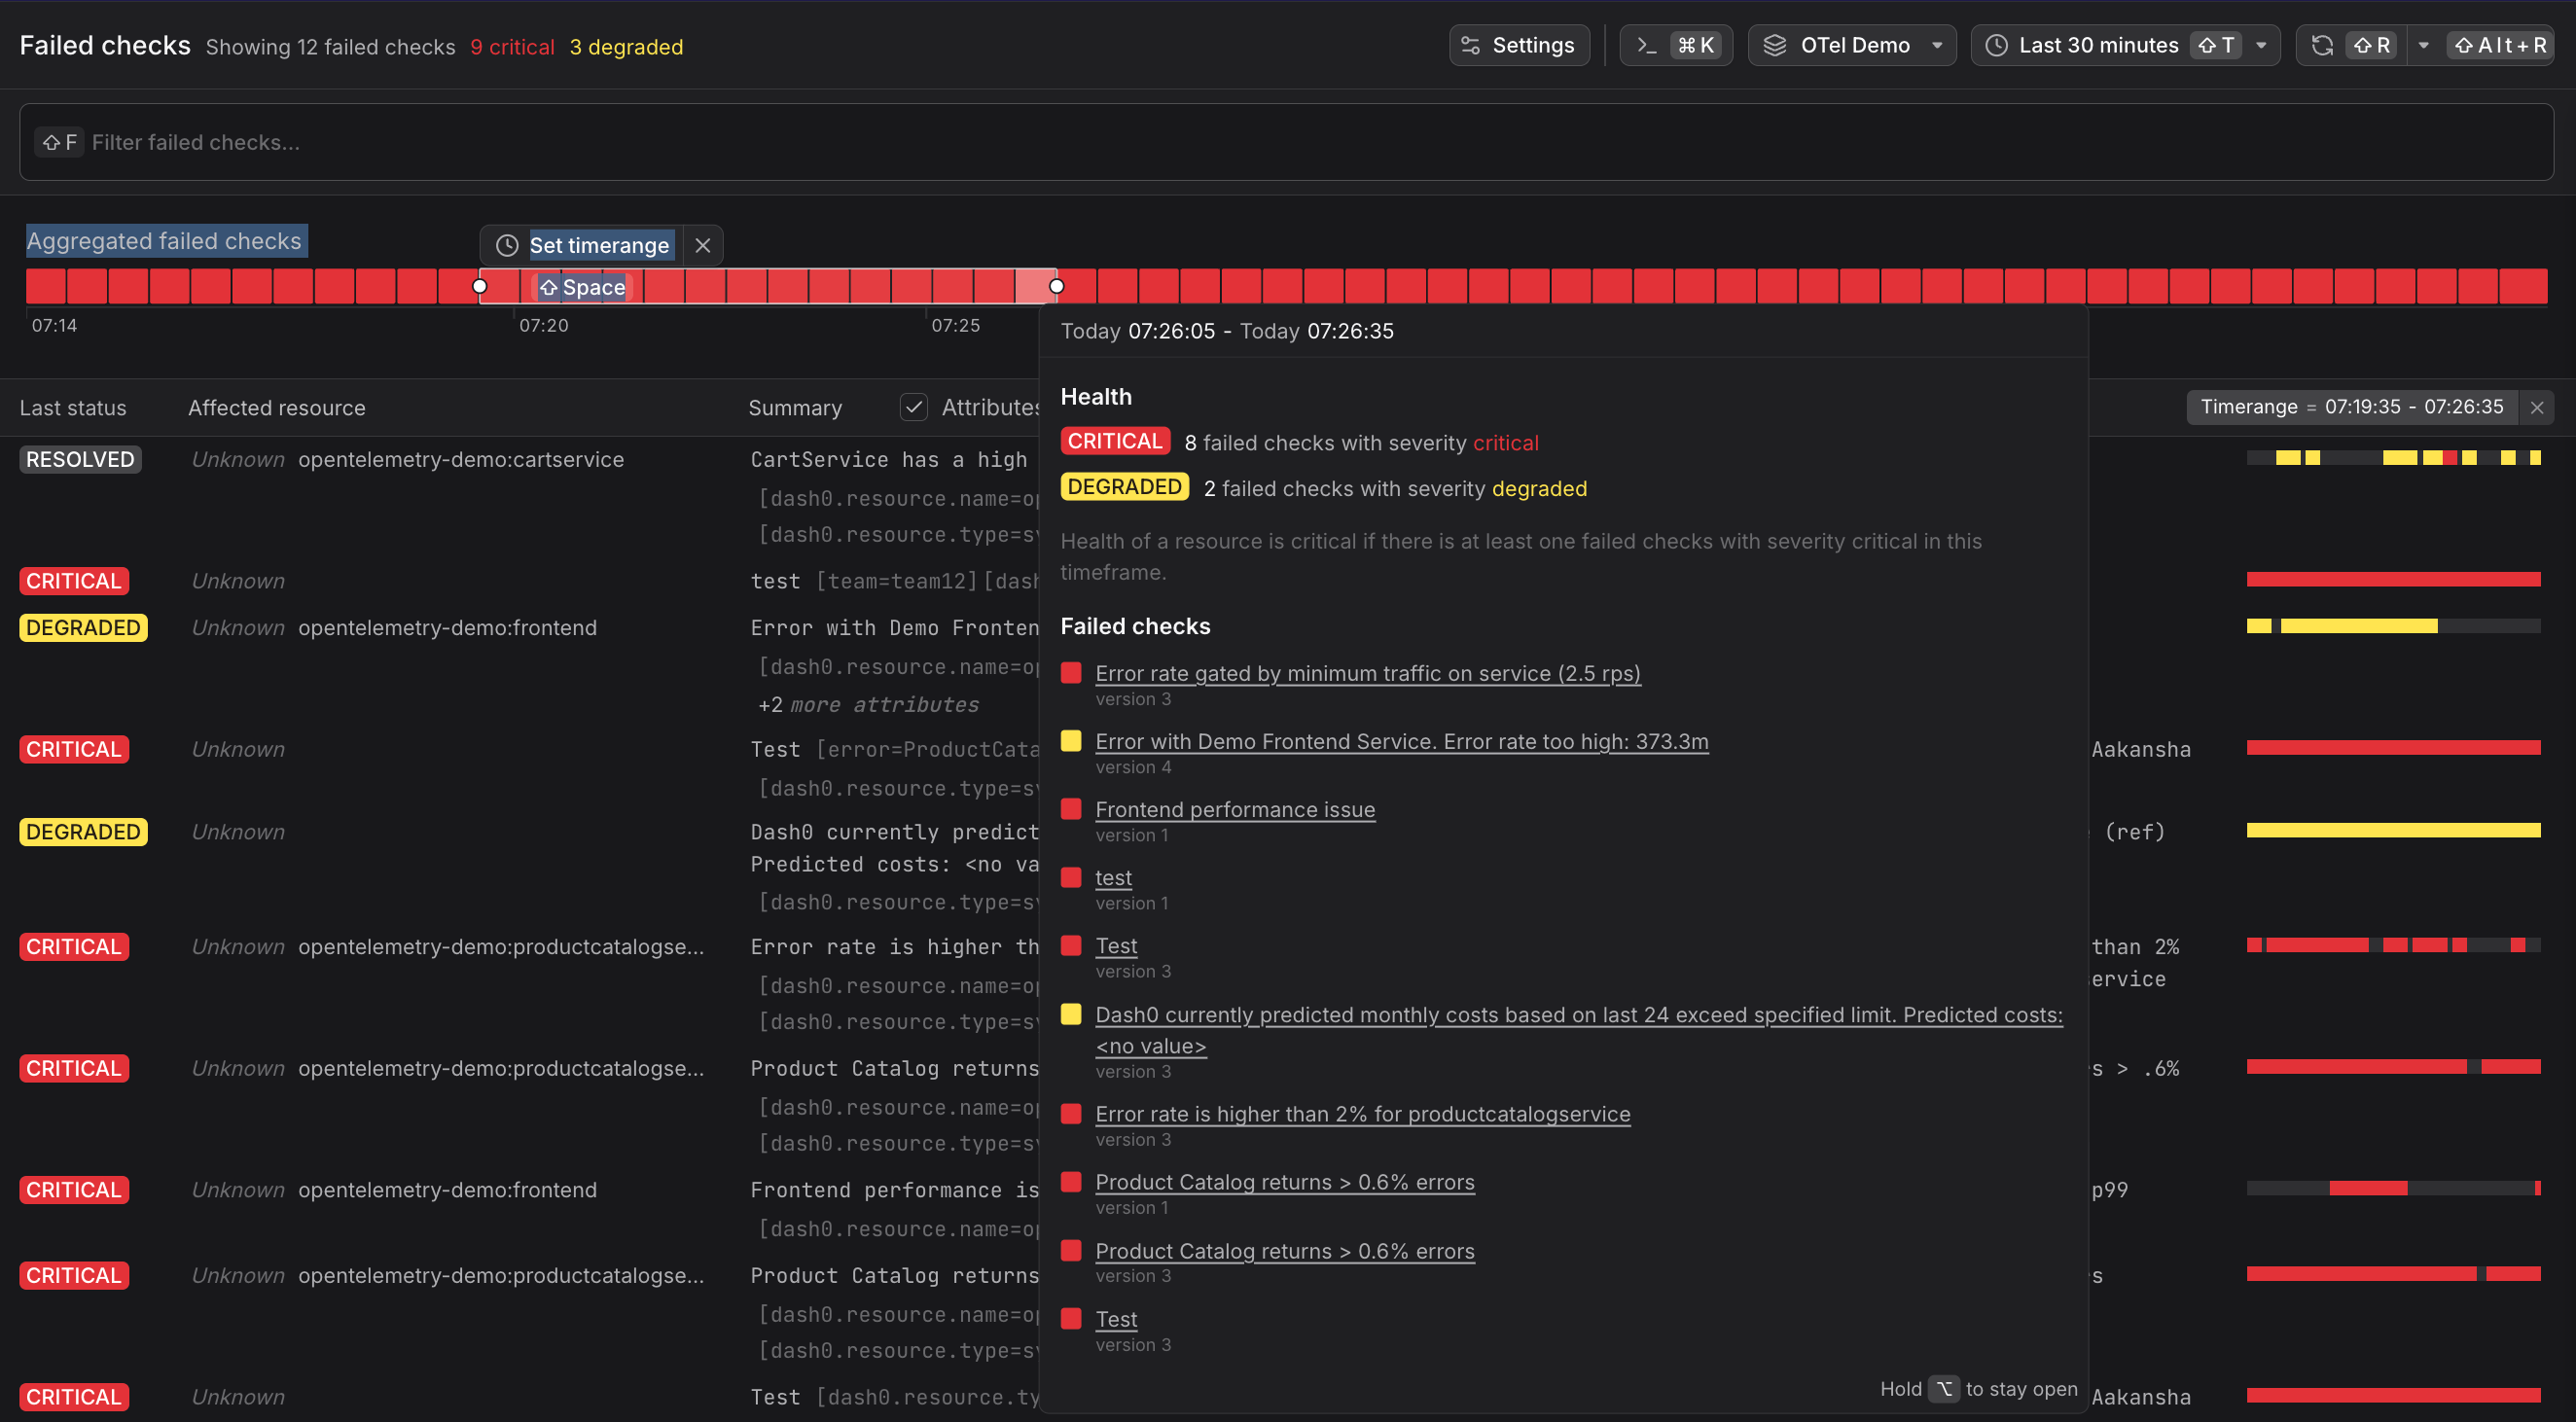Click the 3 degraded count in header
Screen dimensions: 2576x1422
pos(626,47)
